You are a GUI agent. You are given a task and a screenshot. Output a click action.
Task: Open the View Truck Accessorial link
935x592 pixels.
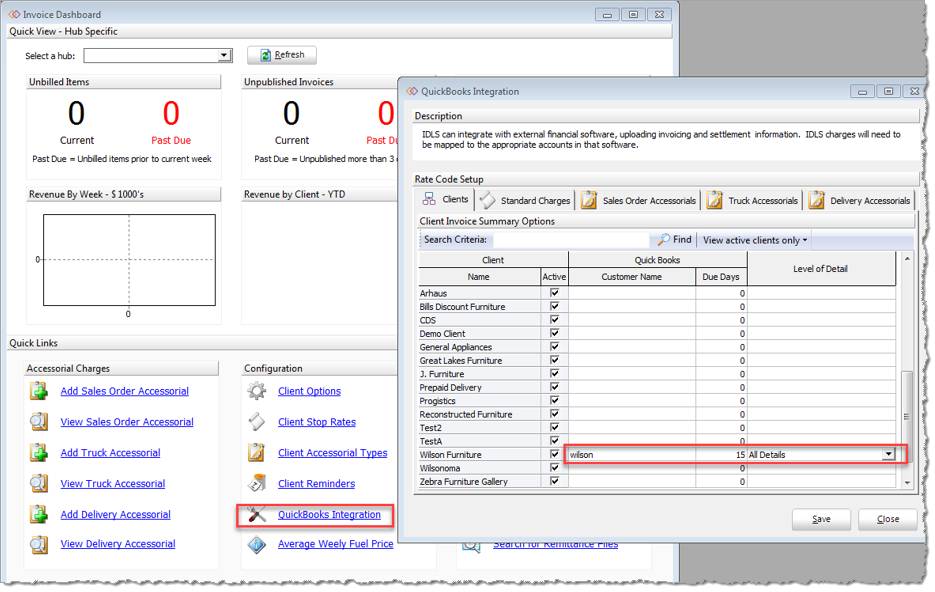point(113,483)
